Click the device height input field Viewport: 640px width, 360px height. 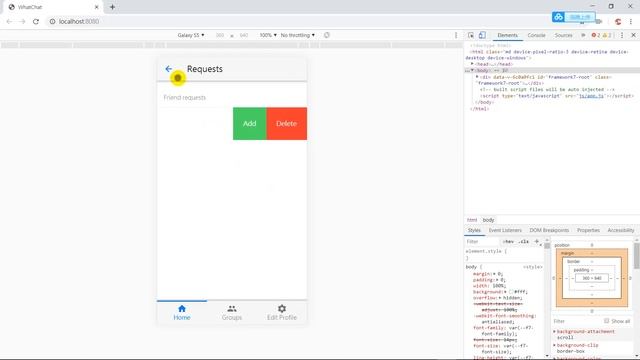pos(244,35)
